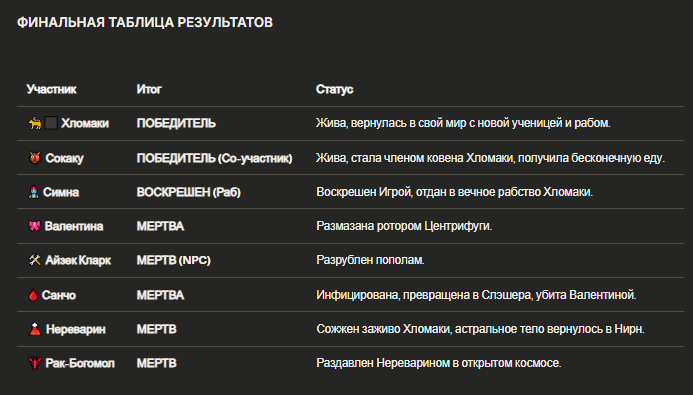Screen dimensions: 693x395
Task: Click the pink bow icon beside Валентина
Action: click(x=34, y=226)
